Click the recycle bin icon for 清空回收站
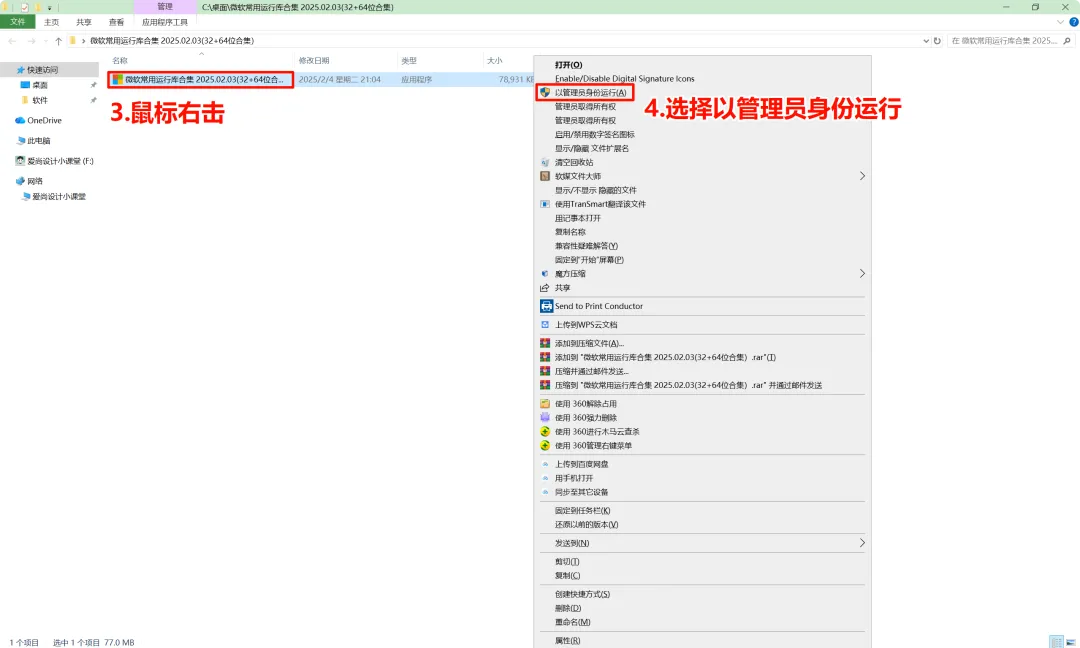This screenshot has height=648, width=1080. [x=545, y=163]
